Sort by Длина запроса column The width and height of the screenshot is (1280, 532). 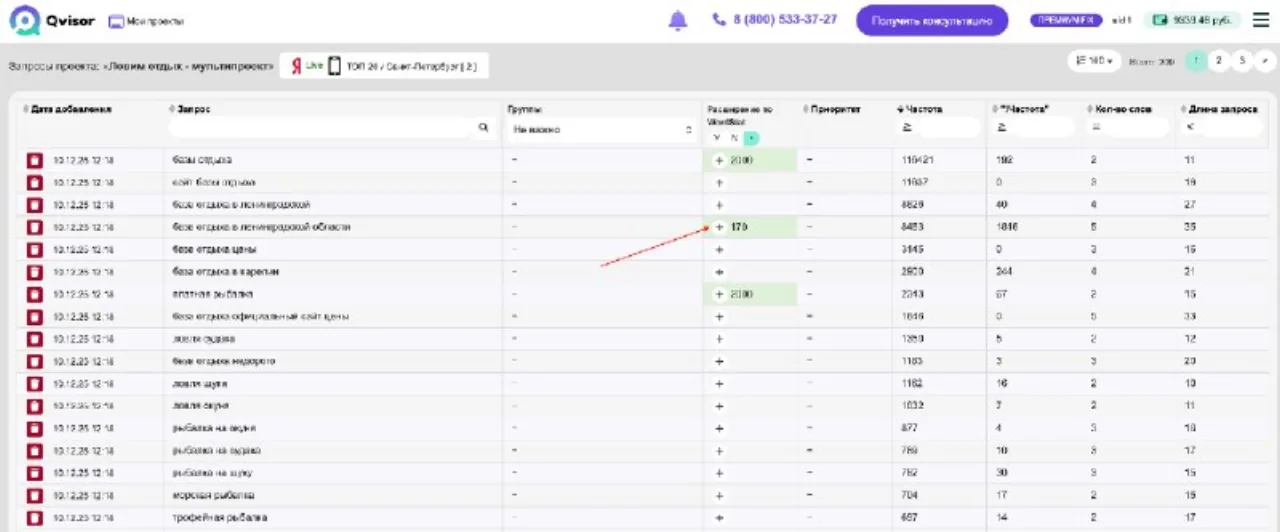(1219, 108)
